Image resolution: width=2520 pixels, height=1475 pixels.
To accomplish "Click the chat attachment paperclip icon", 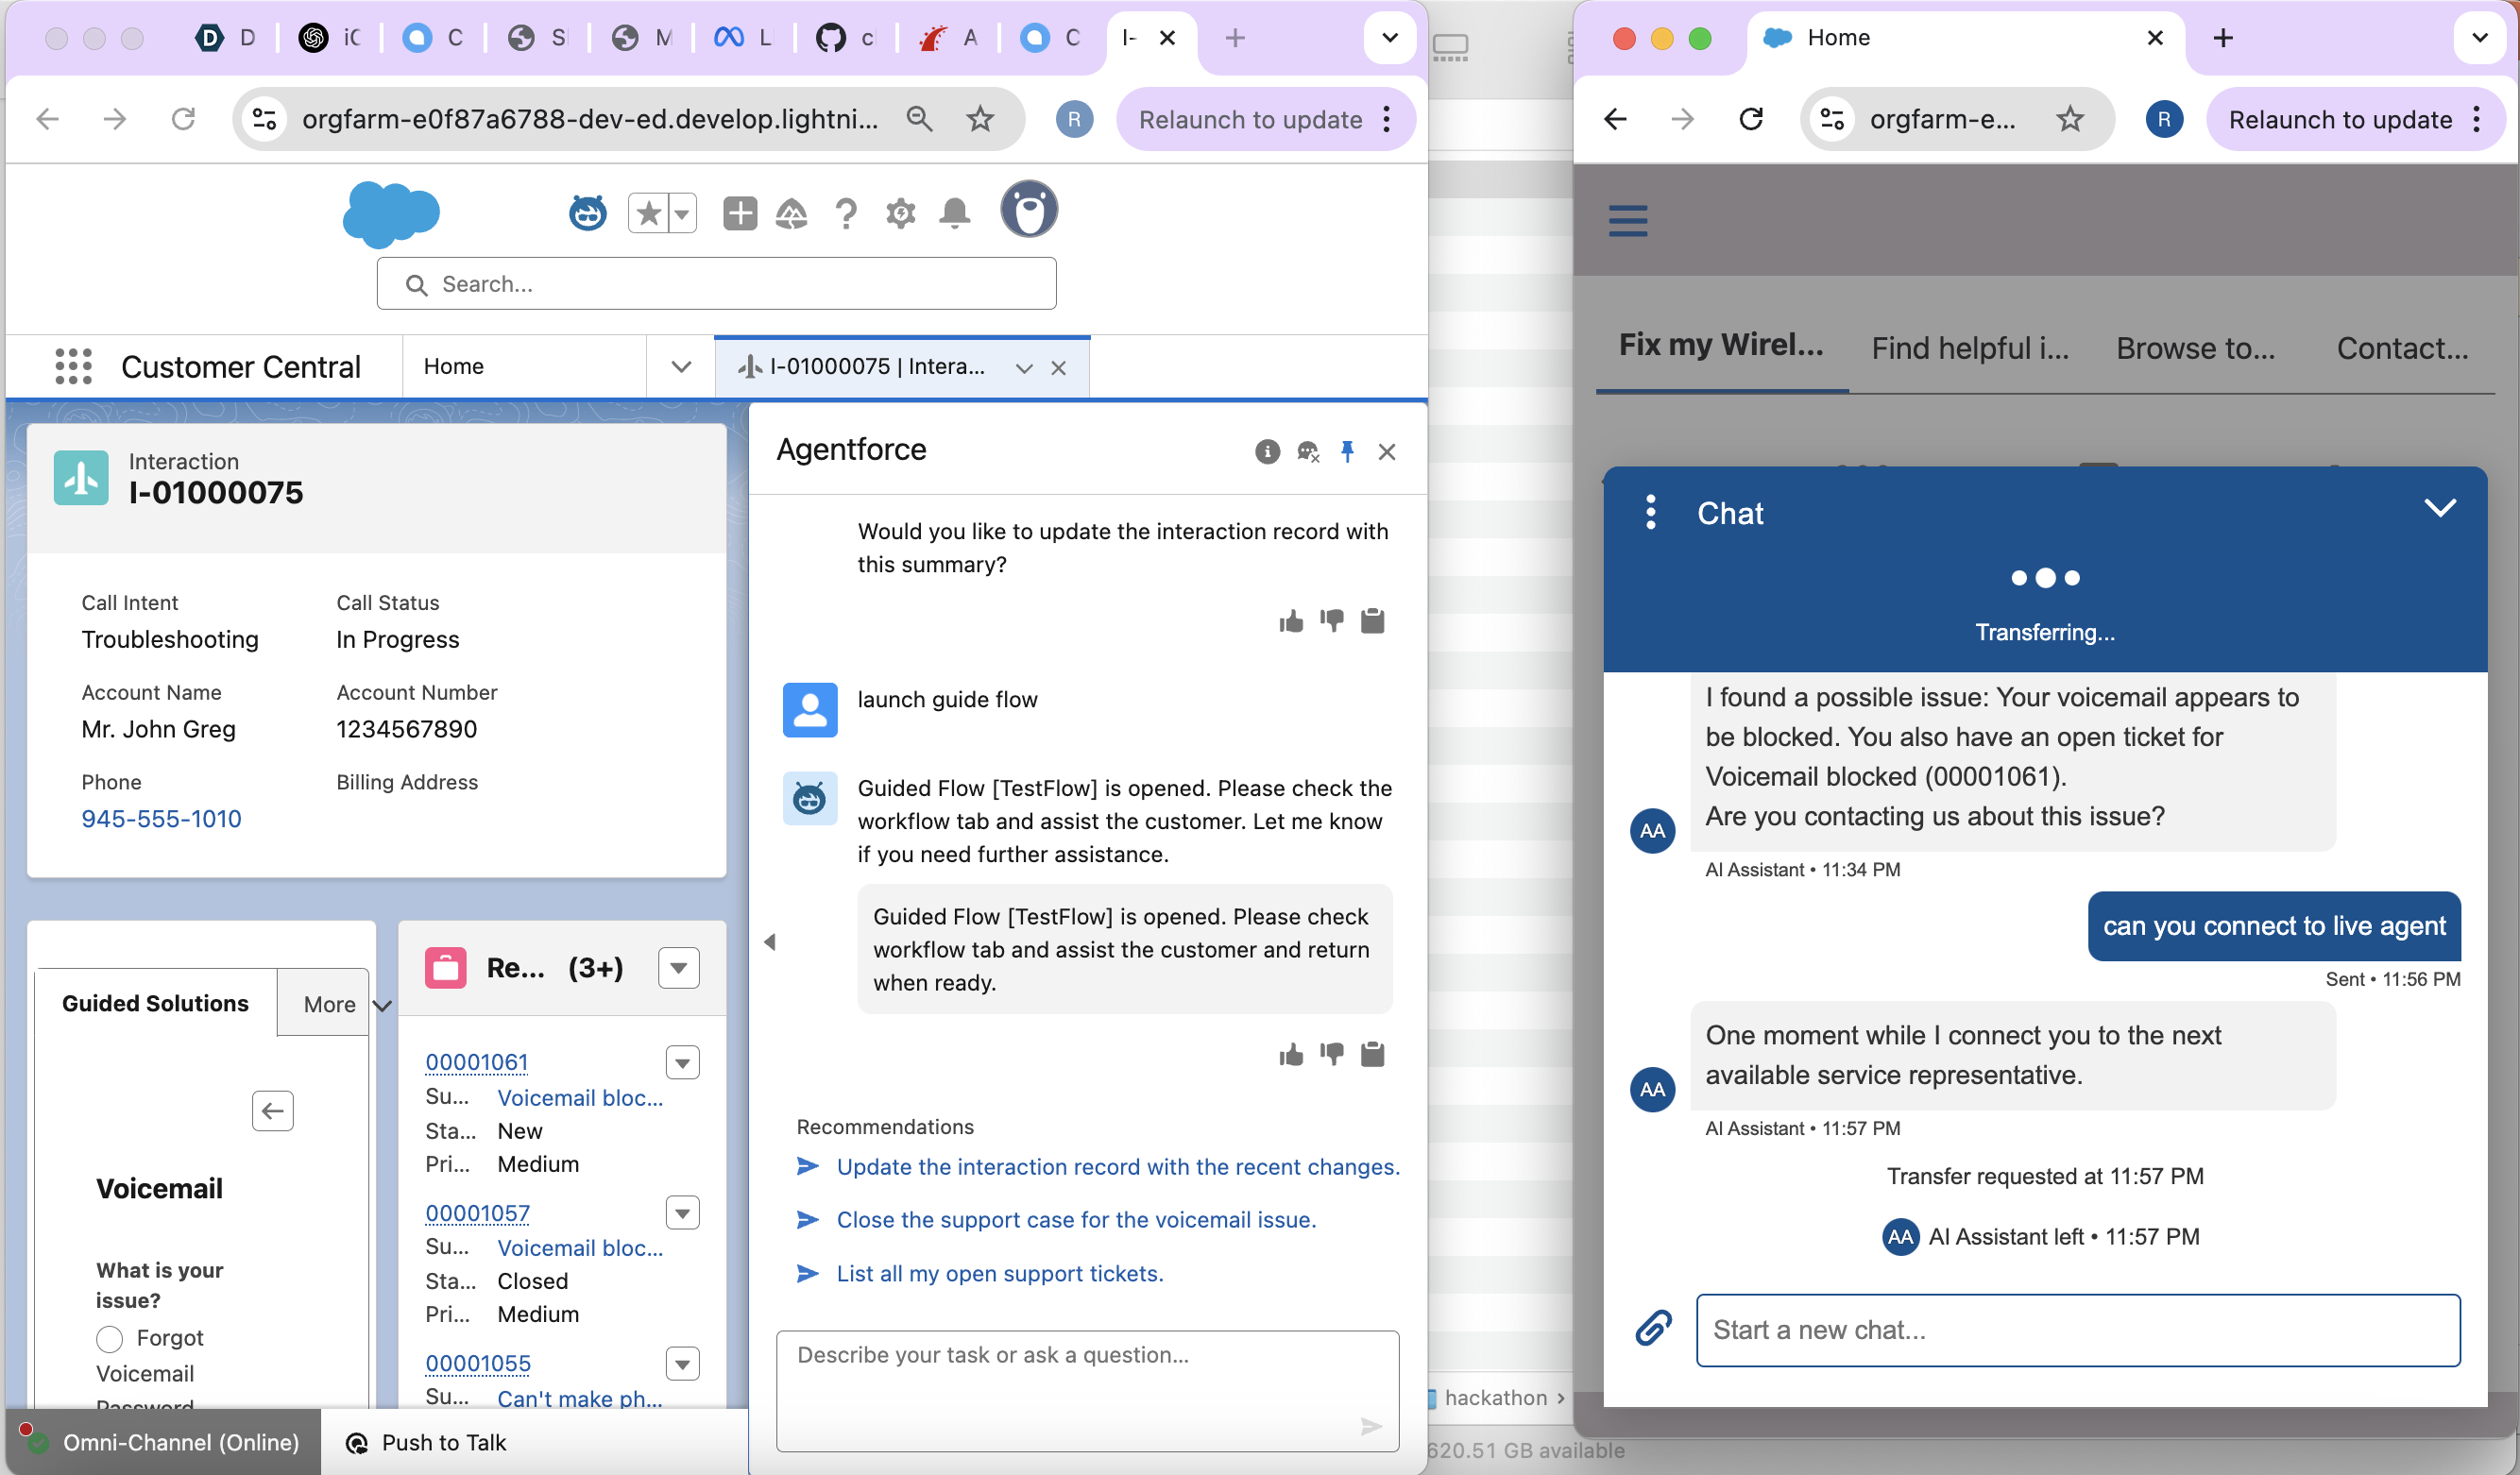I will (1653, 1328).
